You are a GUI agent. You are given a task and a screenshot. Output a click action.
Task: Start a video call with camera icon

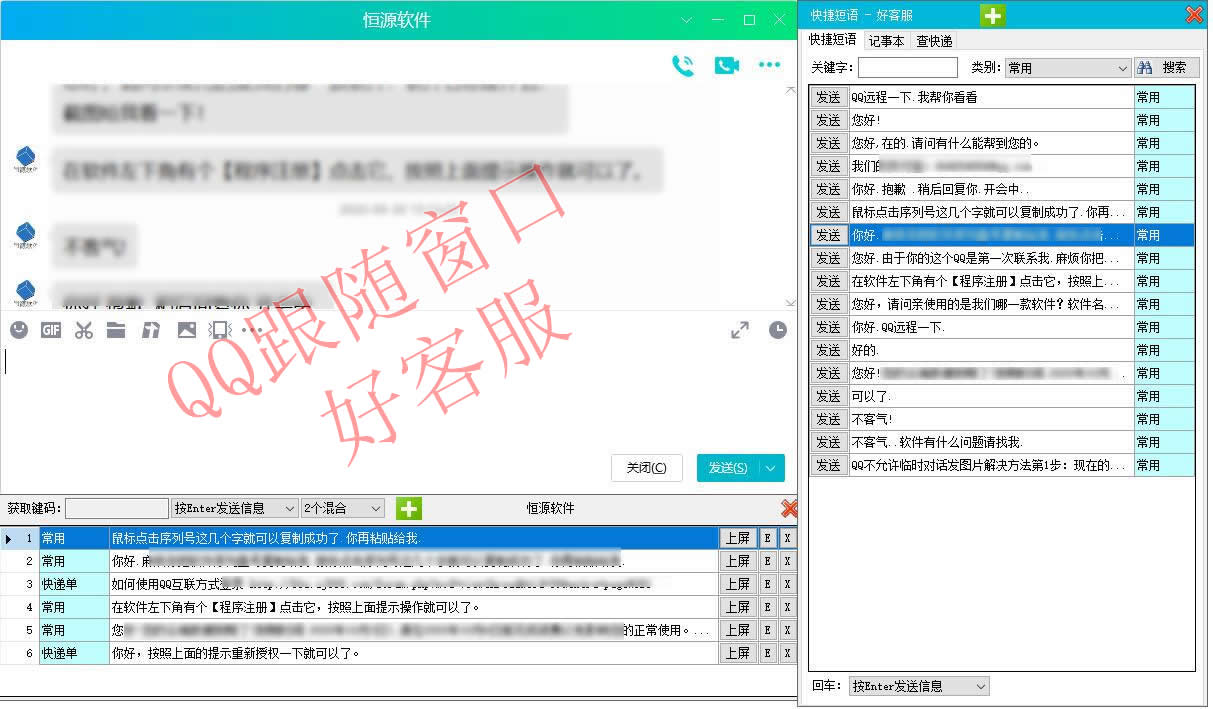pyautogui.click(x=726, y=66)
